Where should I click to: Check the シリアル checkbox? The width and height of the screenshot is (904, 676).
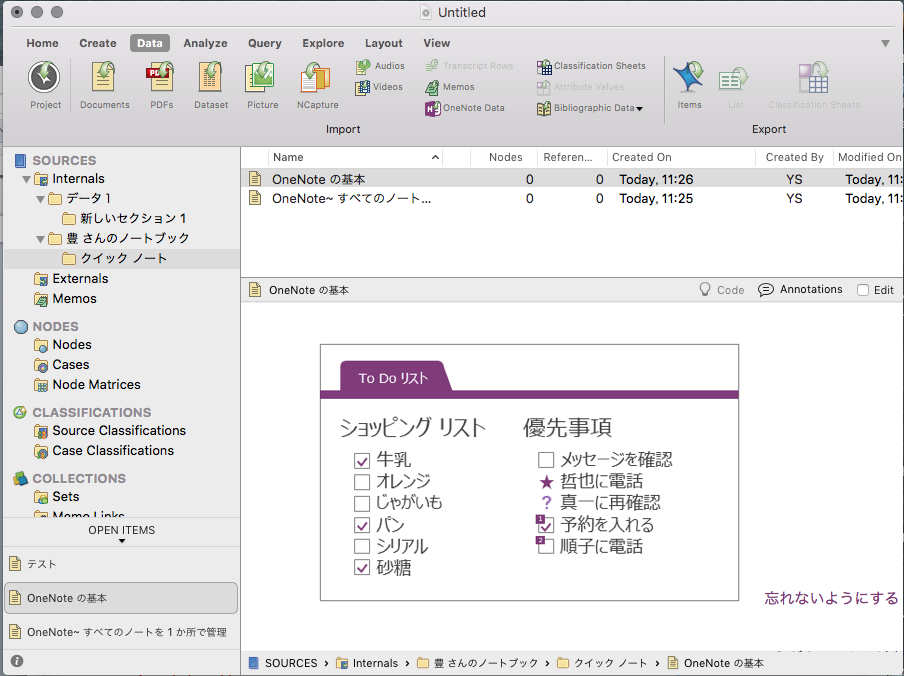pos(361,546)
